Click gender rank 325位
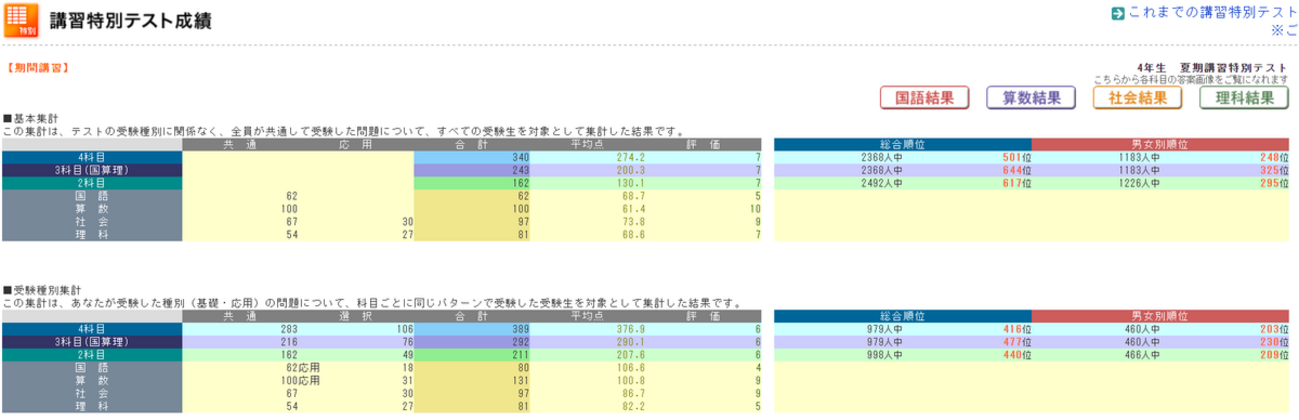Image resolution: width=1299 pixels, height=420 pixels. (x=1274, y=170)
